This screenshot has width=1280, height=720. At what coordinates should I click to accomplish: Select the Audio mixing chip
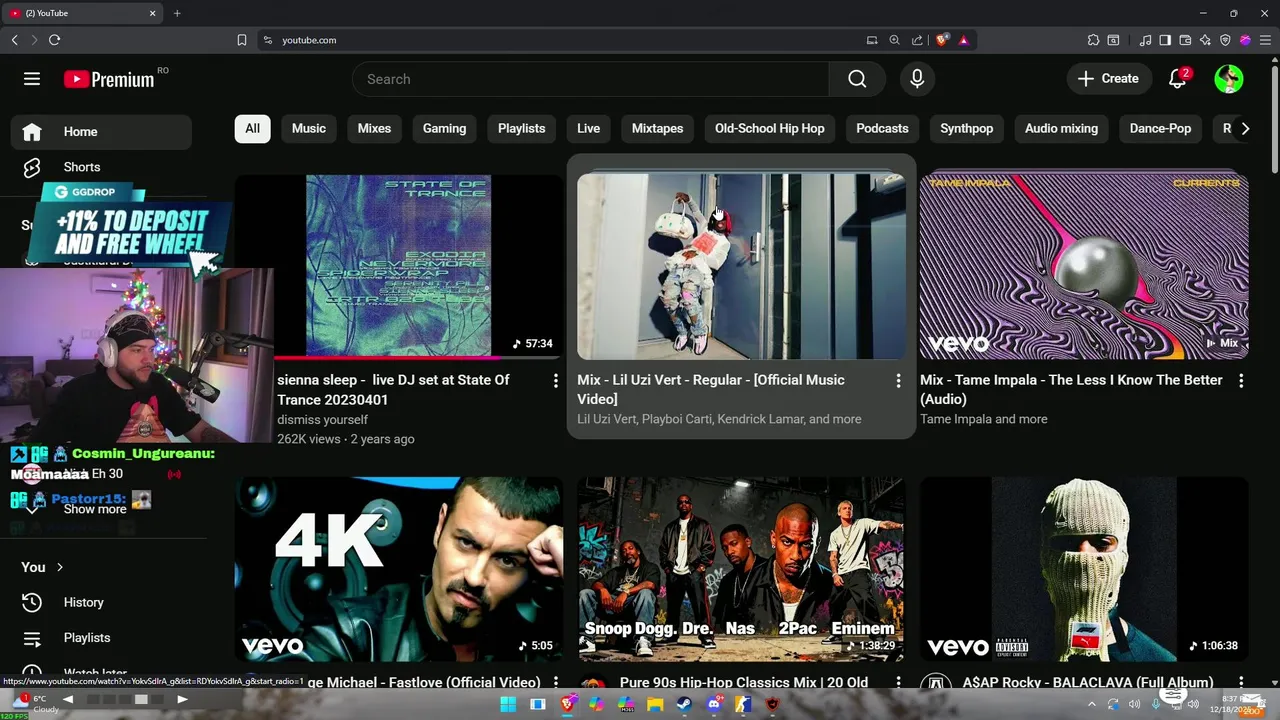click(x=1061, y=128)
